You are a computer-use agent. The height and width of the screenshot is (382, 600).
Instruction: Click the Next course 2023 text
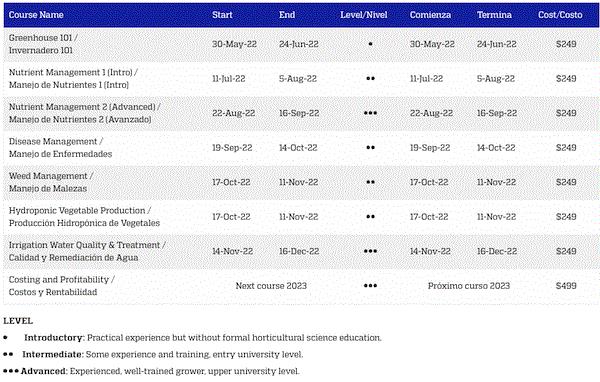click(271, 286)
